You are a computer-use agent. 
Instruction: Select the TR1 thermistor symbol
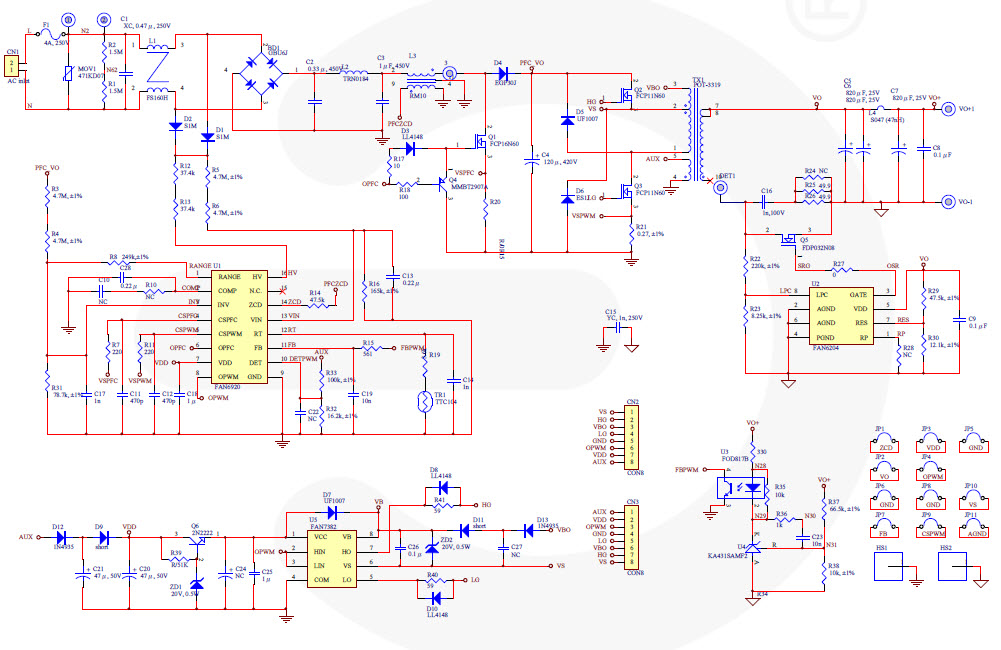[x=425, y=403]
